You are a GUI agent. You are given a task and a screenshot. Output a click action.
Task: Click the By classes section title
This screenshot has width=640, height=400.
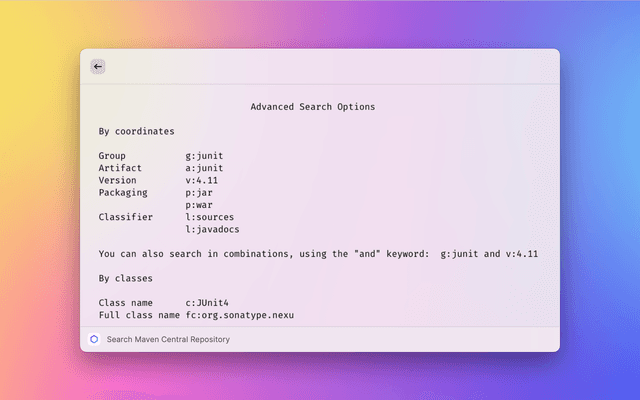click(x=127, y=278)
